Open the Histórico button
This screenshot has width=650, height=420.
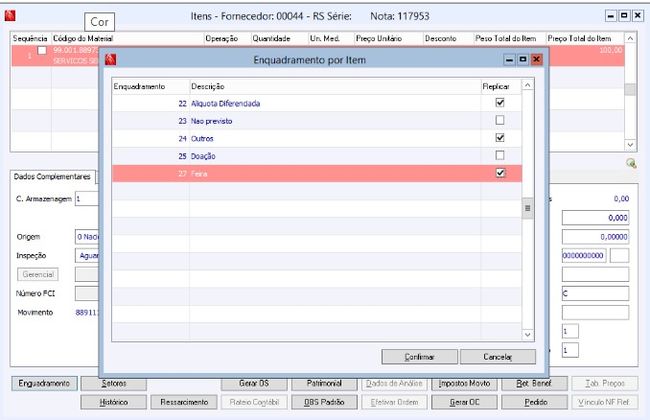click(x=114, y=402)
